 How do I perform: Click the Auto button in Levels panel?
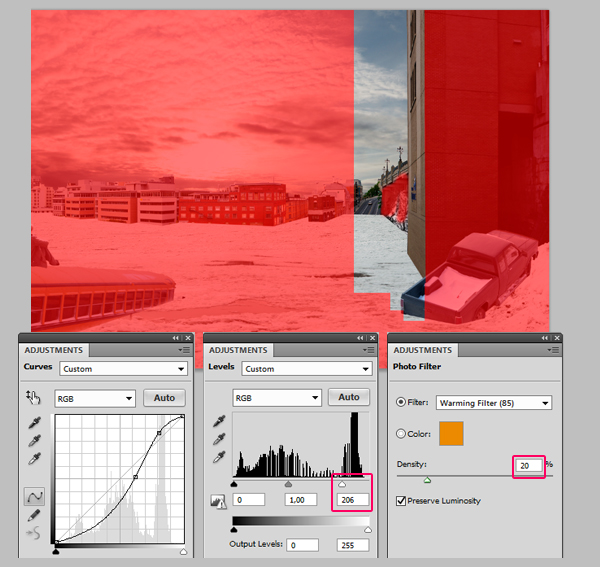pyautogui.click(x=349, y=397)
